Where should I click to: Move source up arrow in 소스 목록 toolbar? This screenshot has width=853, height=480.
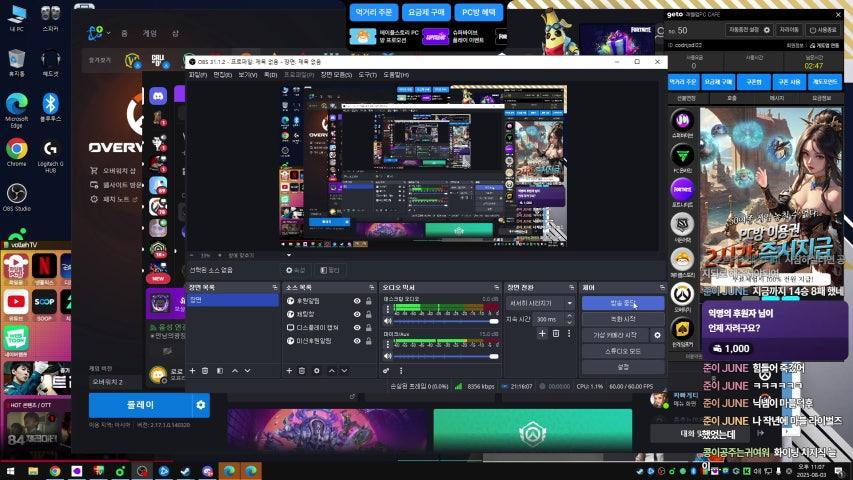[x=332, y=371]
